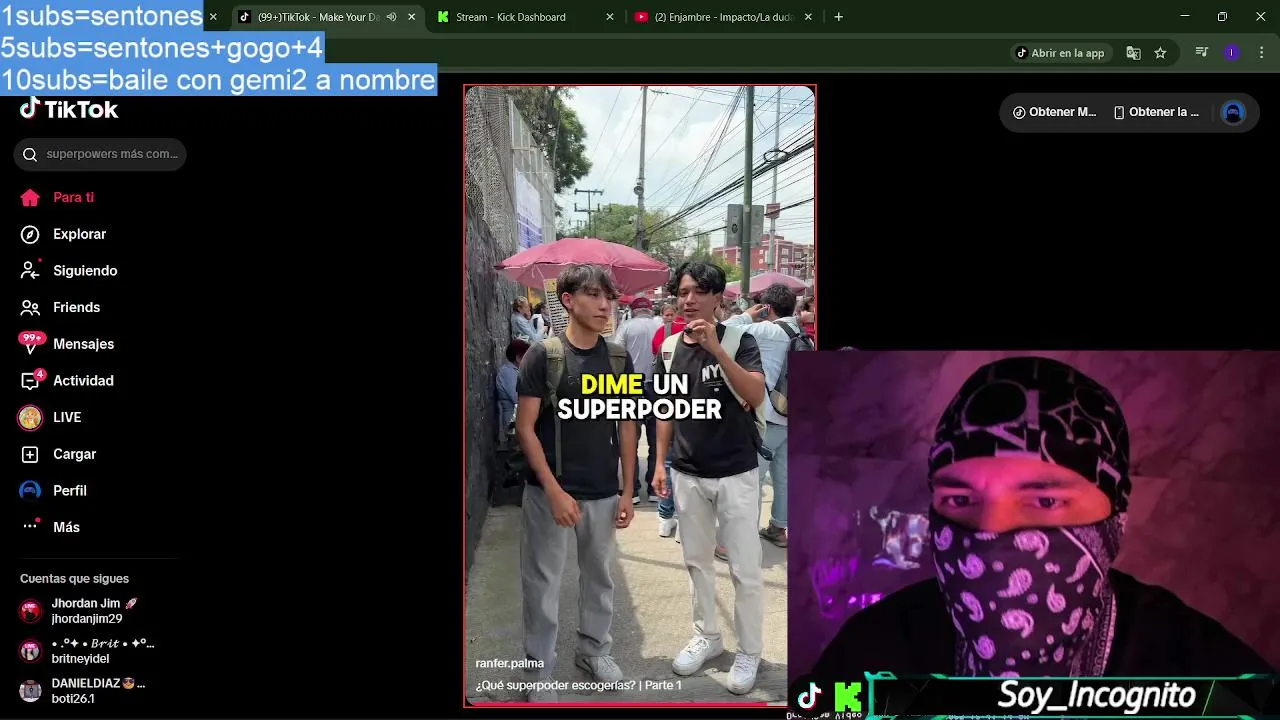Click Obtener M... button

coord(1054,112)
